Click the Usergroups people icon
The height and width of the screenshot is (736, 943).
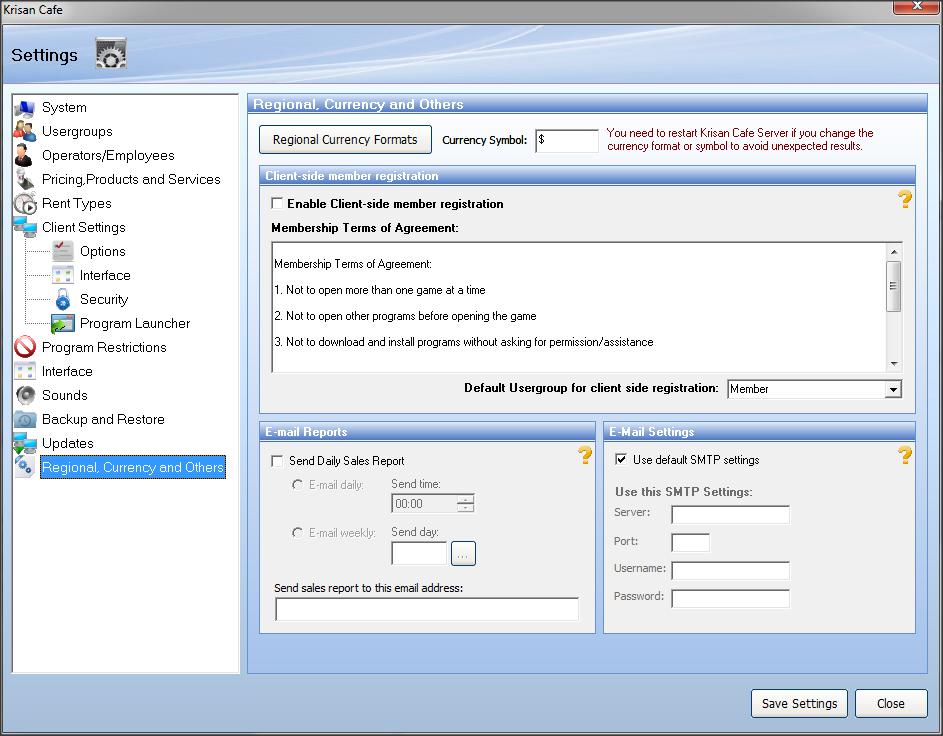[25, 131]
